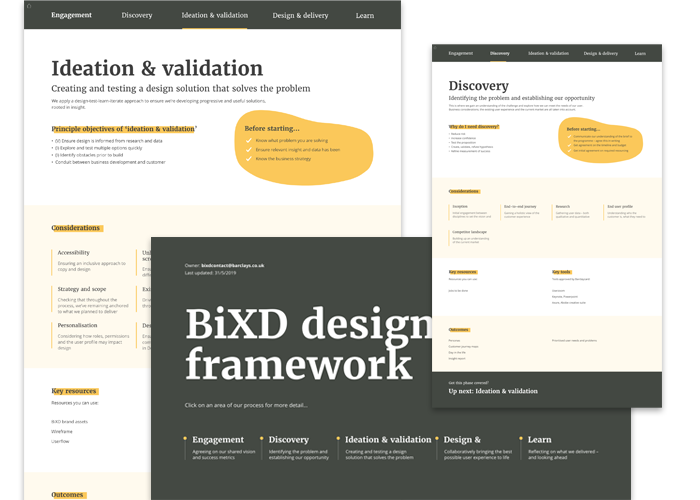Click 'Key tools' heading on Discovery page
Image resolution: width=700 pixels, height=500 pixels.
pyautogui.click(x=562, y=272)
